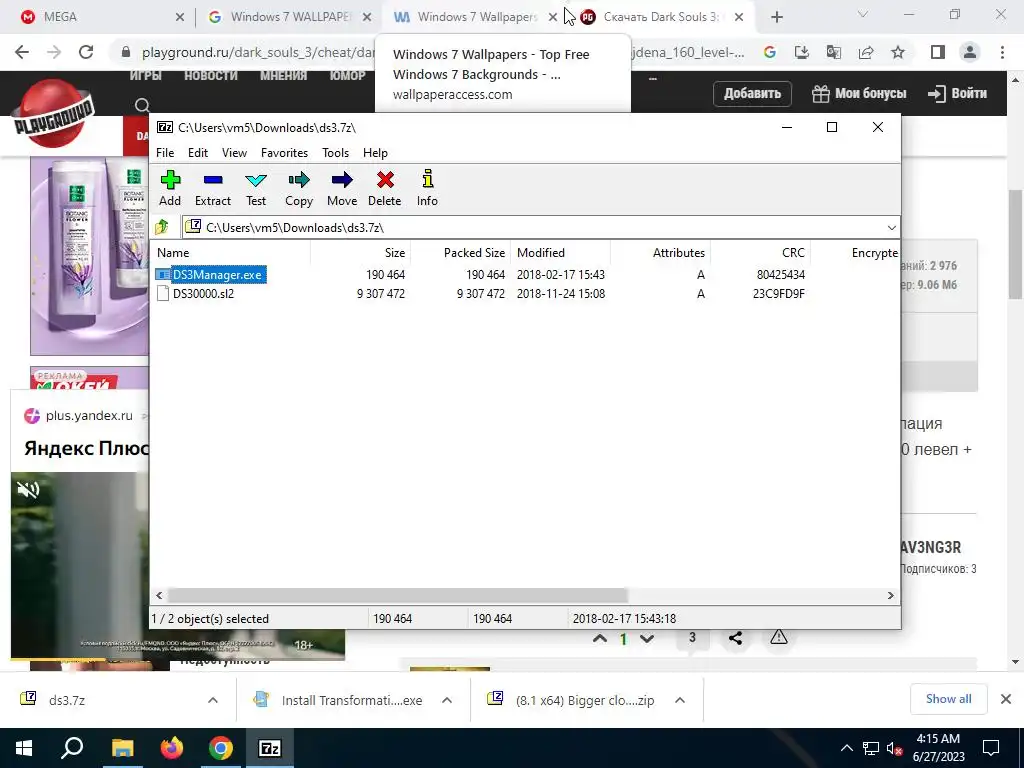Click the report warning triangle icon
Viewport: 1024px width, 768px height.
pyautogui.click(x=778, y=637)
